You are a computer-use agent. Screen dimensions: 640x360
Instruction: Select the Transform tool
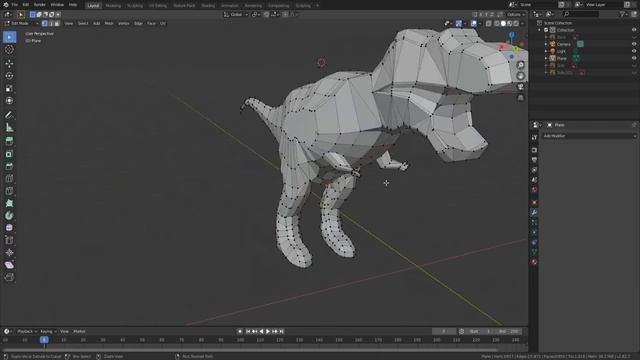pos(9,101)
